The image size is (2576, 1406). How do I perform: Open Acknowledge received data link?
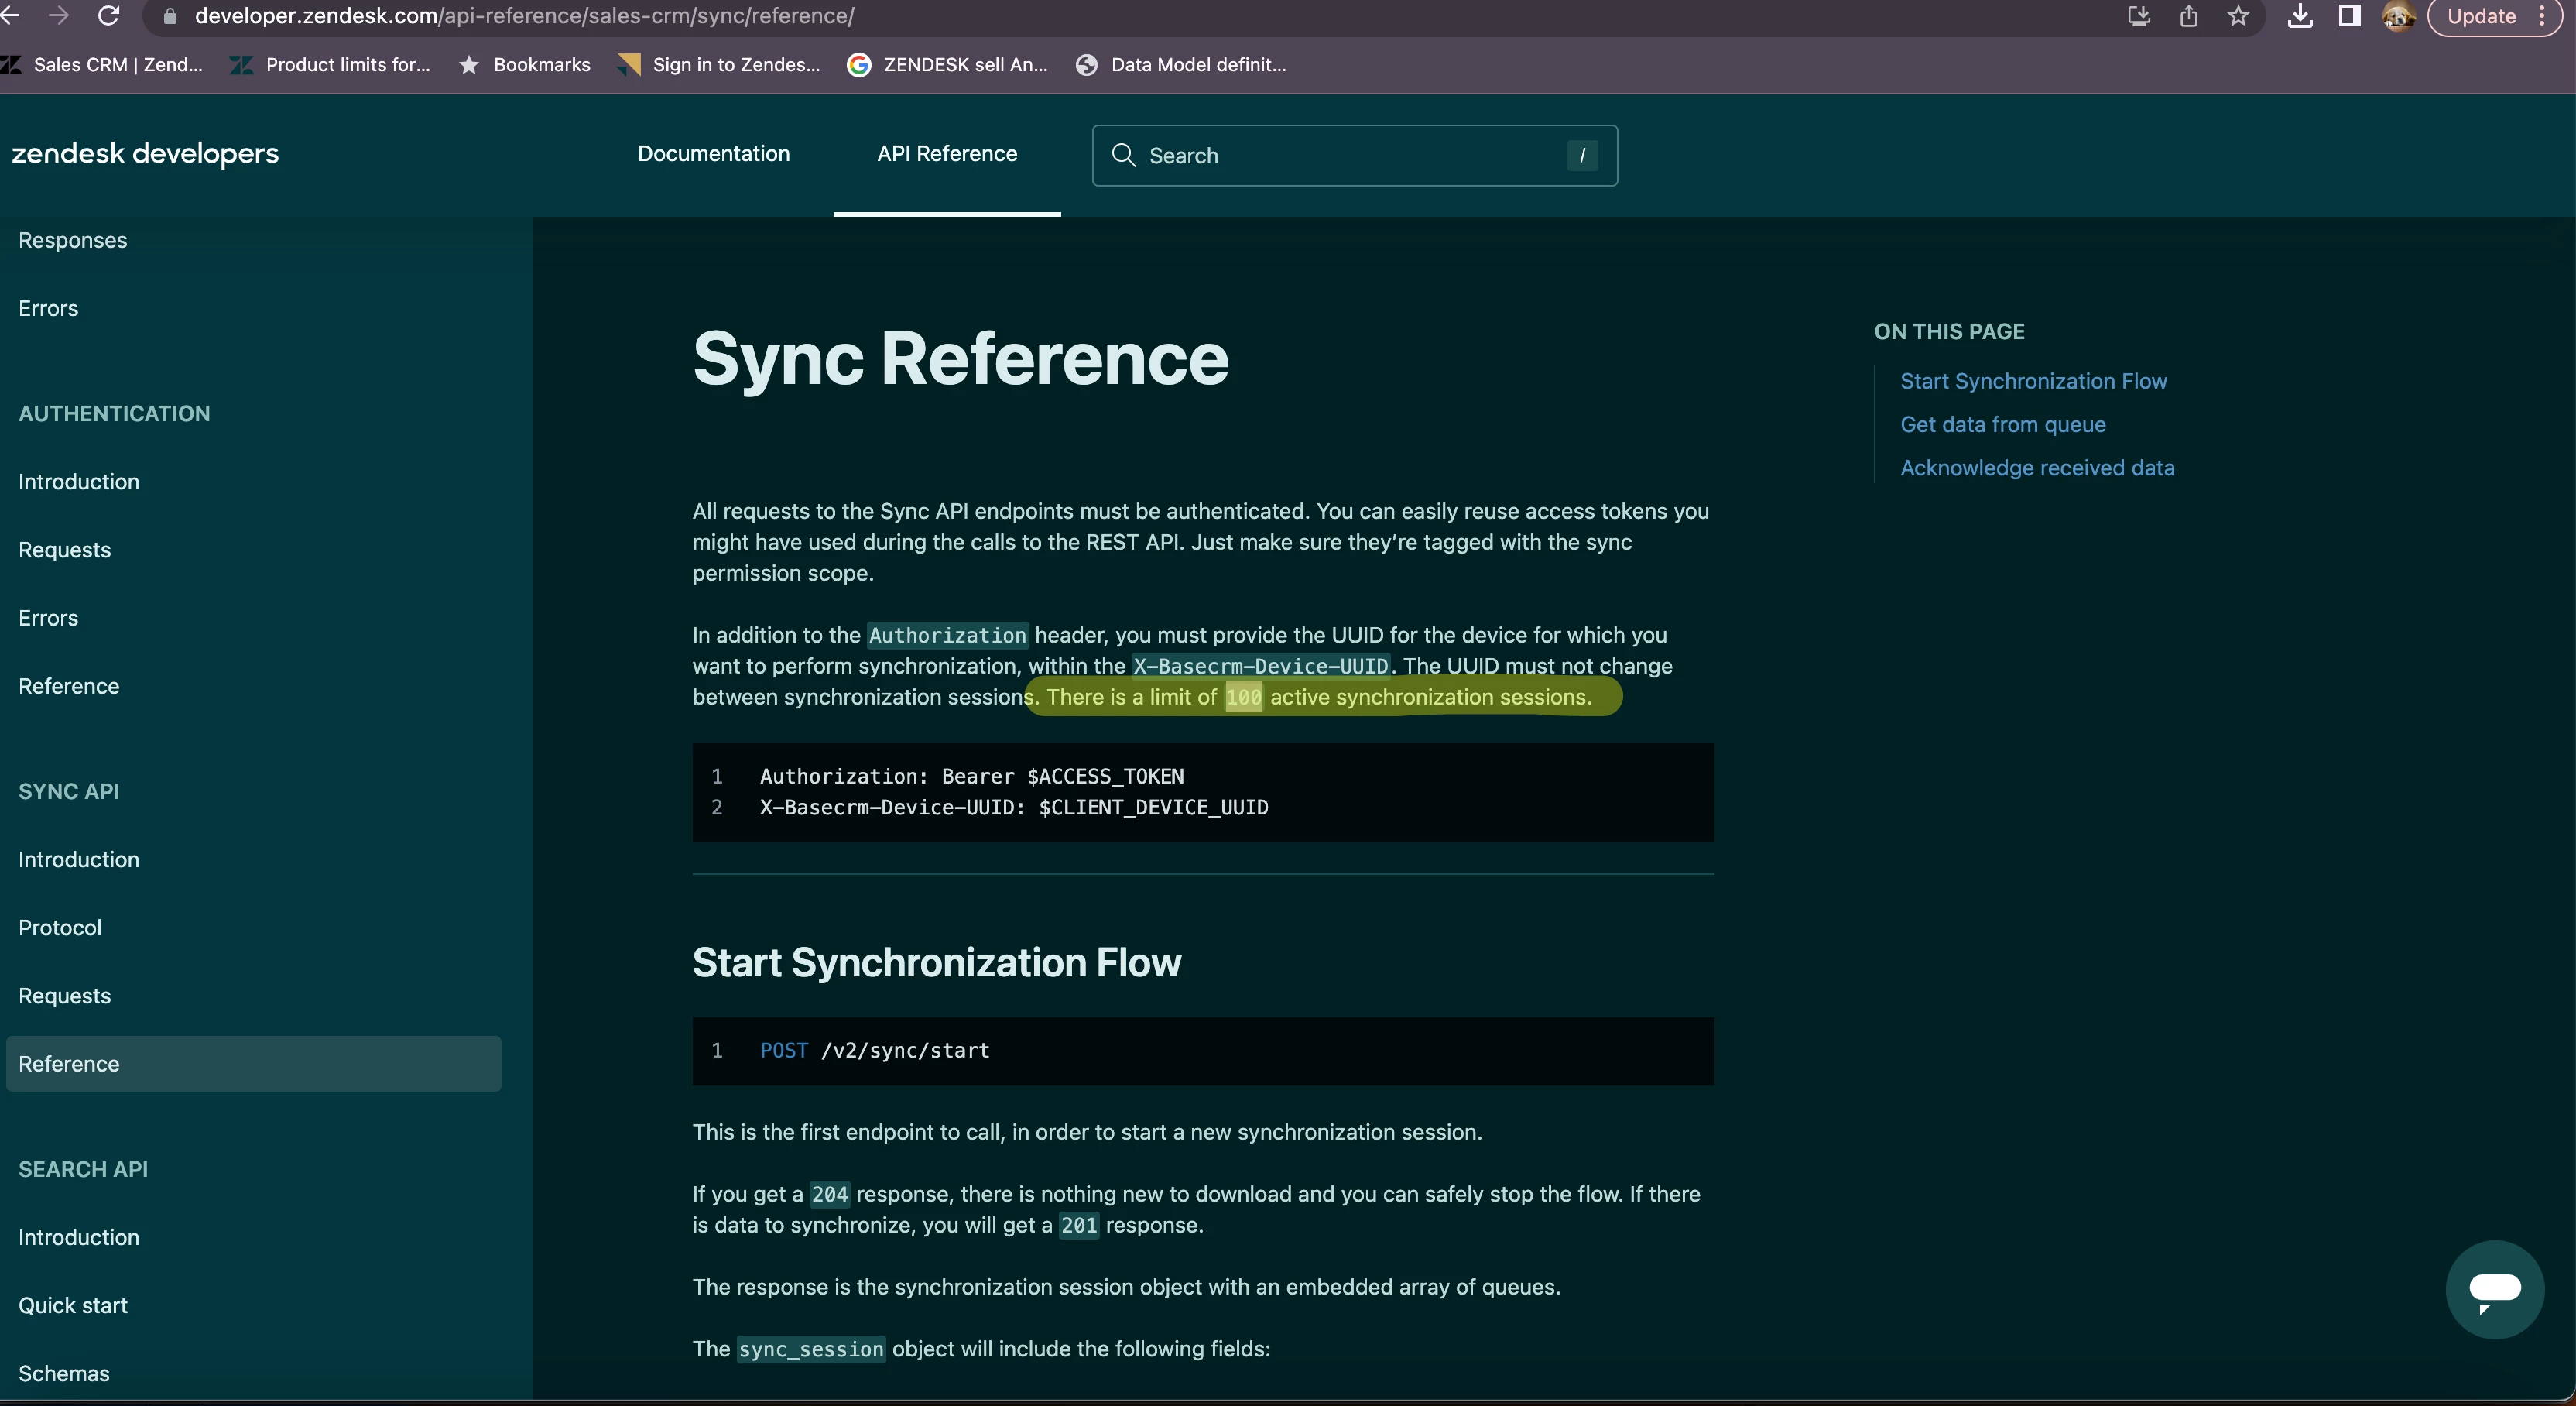tap(2036, 468)
